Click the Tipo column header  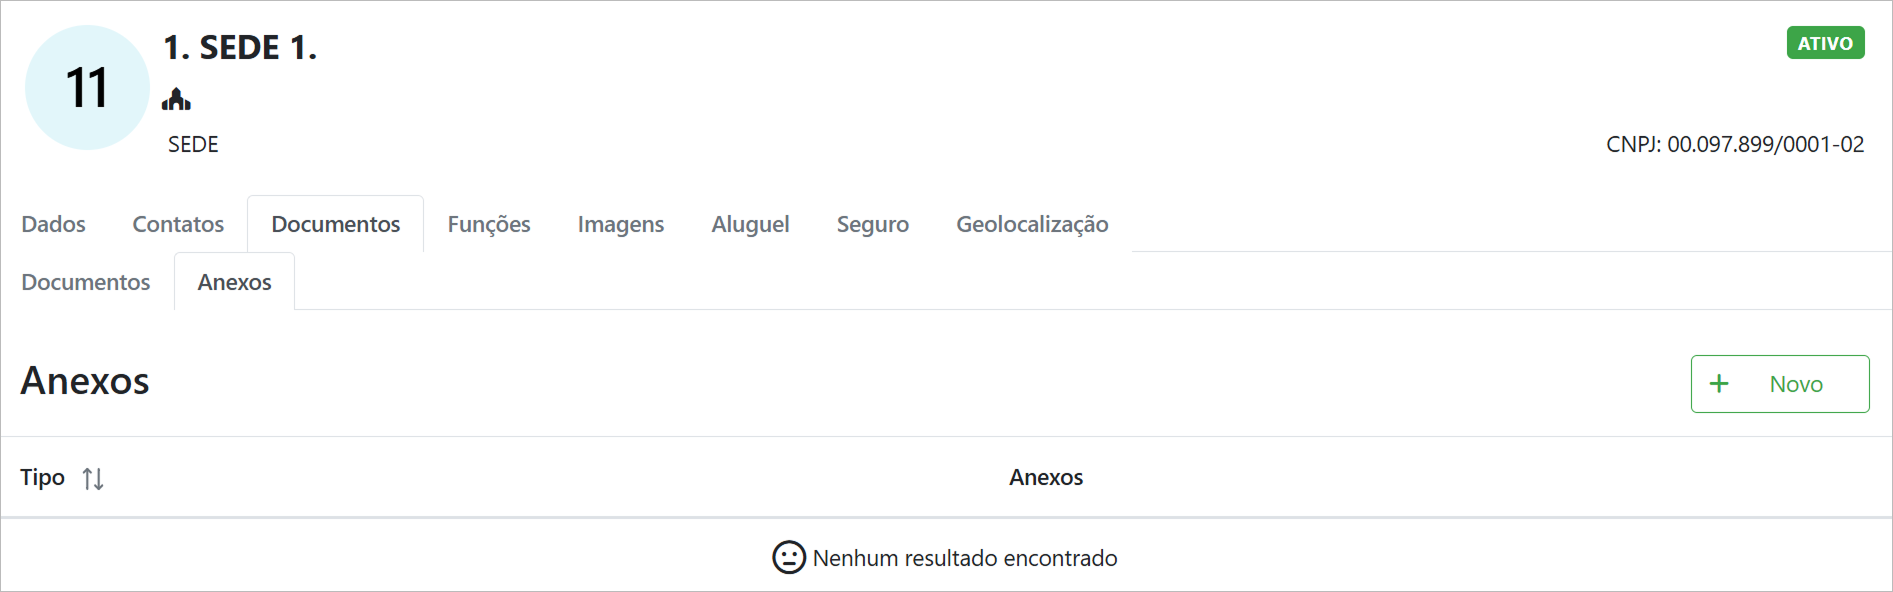click(x=42, y=478)
